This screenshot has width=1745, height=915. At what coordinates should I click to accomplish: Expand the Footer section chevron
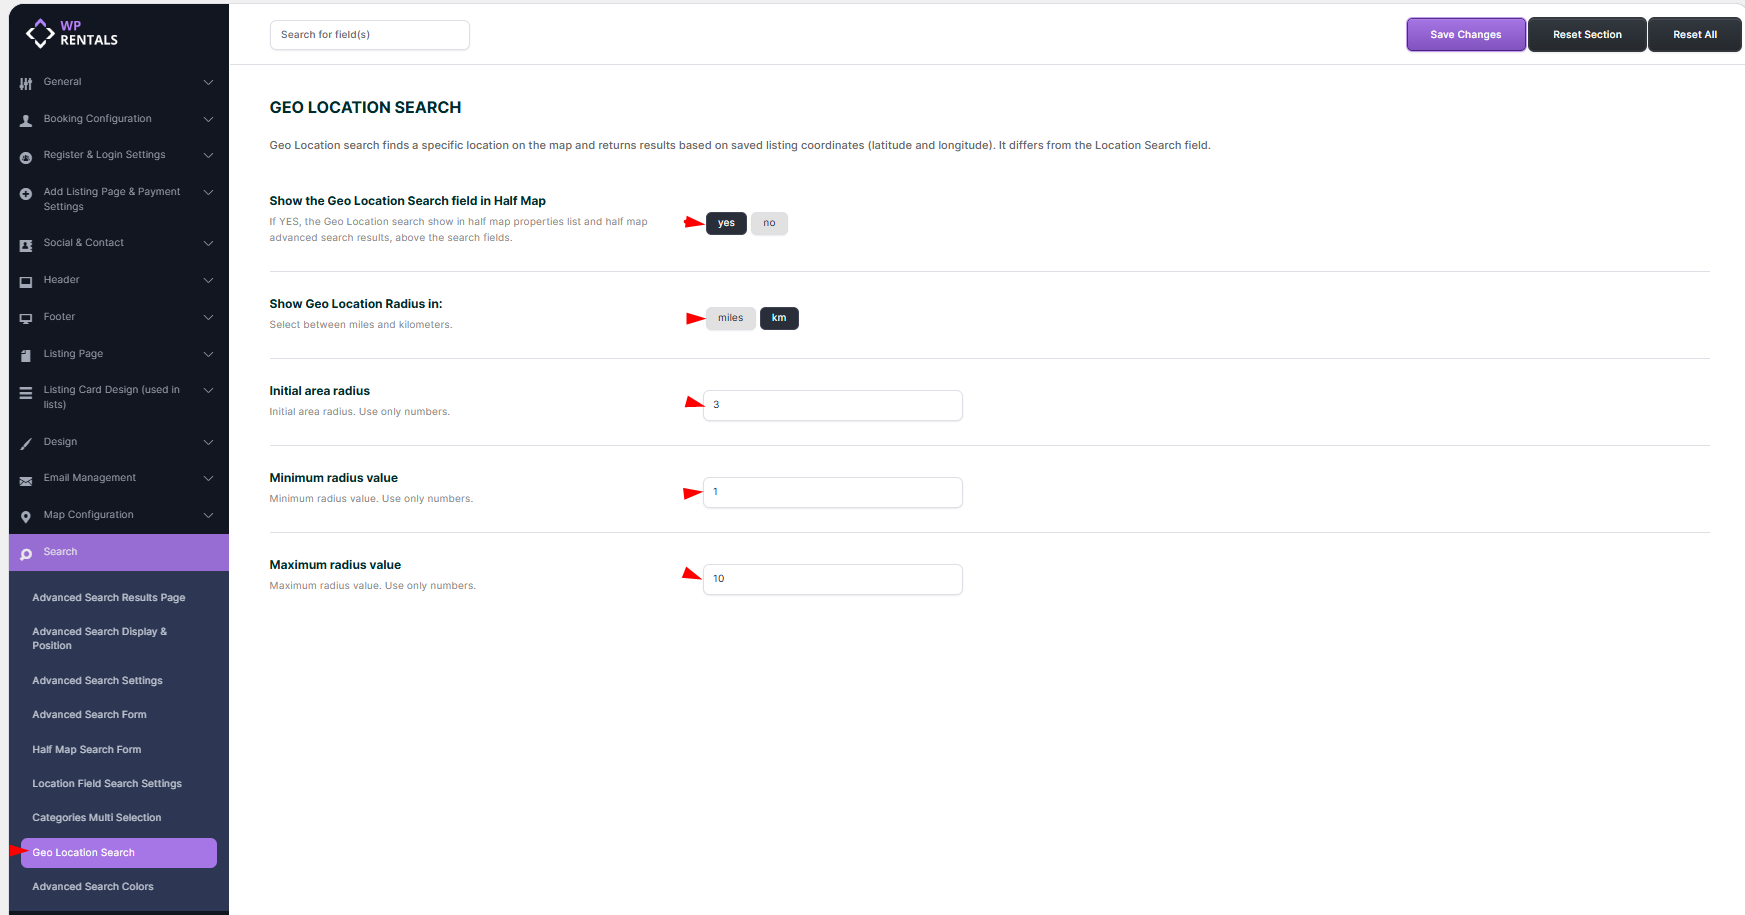coord(208,317)
